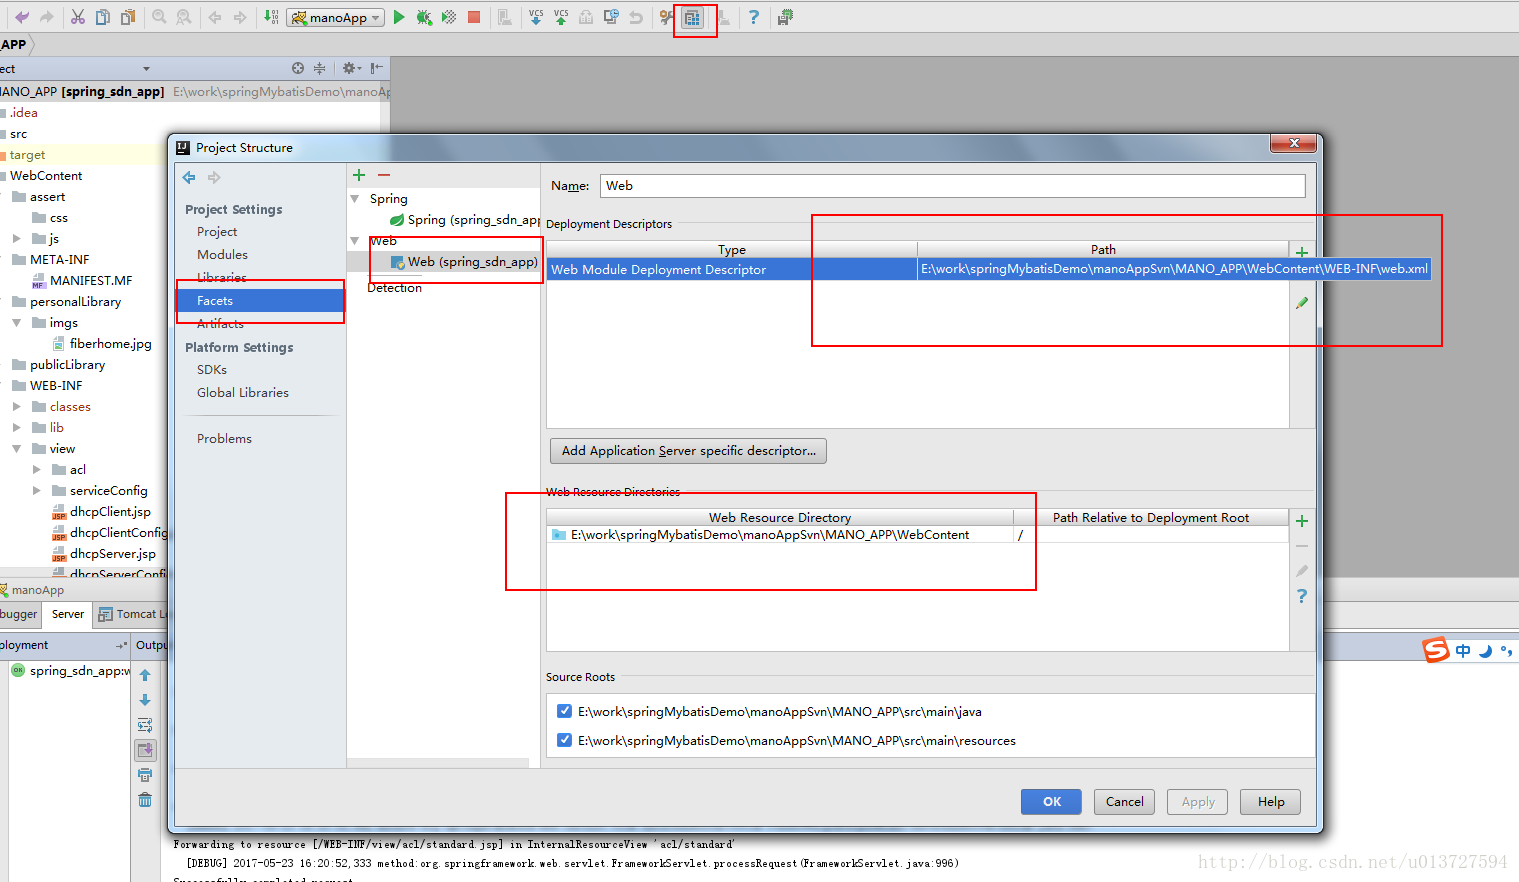Click the Paste icon in main toolbar
1519x882 pixels.
tap(128, 17)
